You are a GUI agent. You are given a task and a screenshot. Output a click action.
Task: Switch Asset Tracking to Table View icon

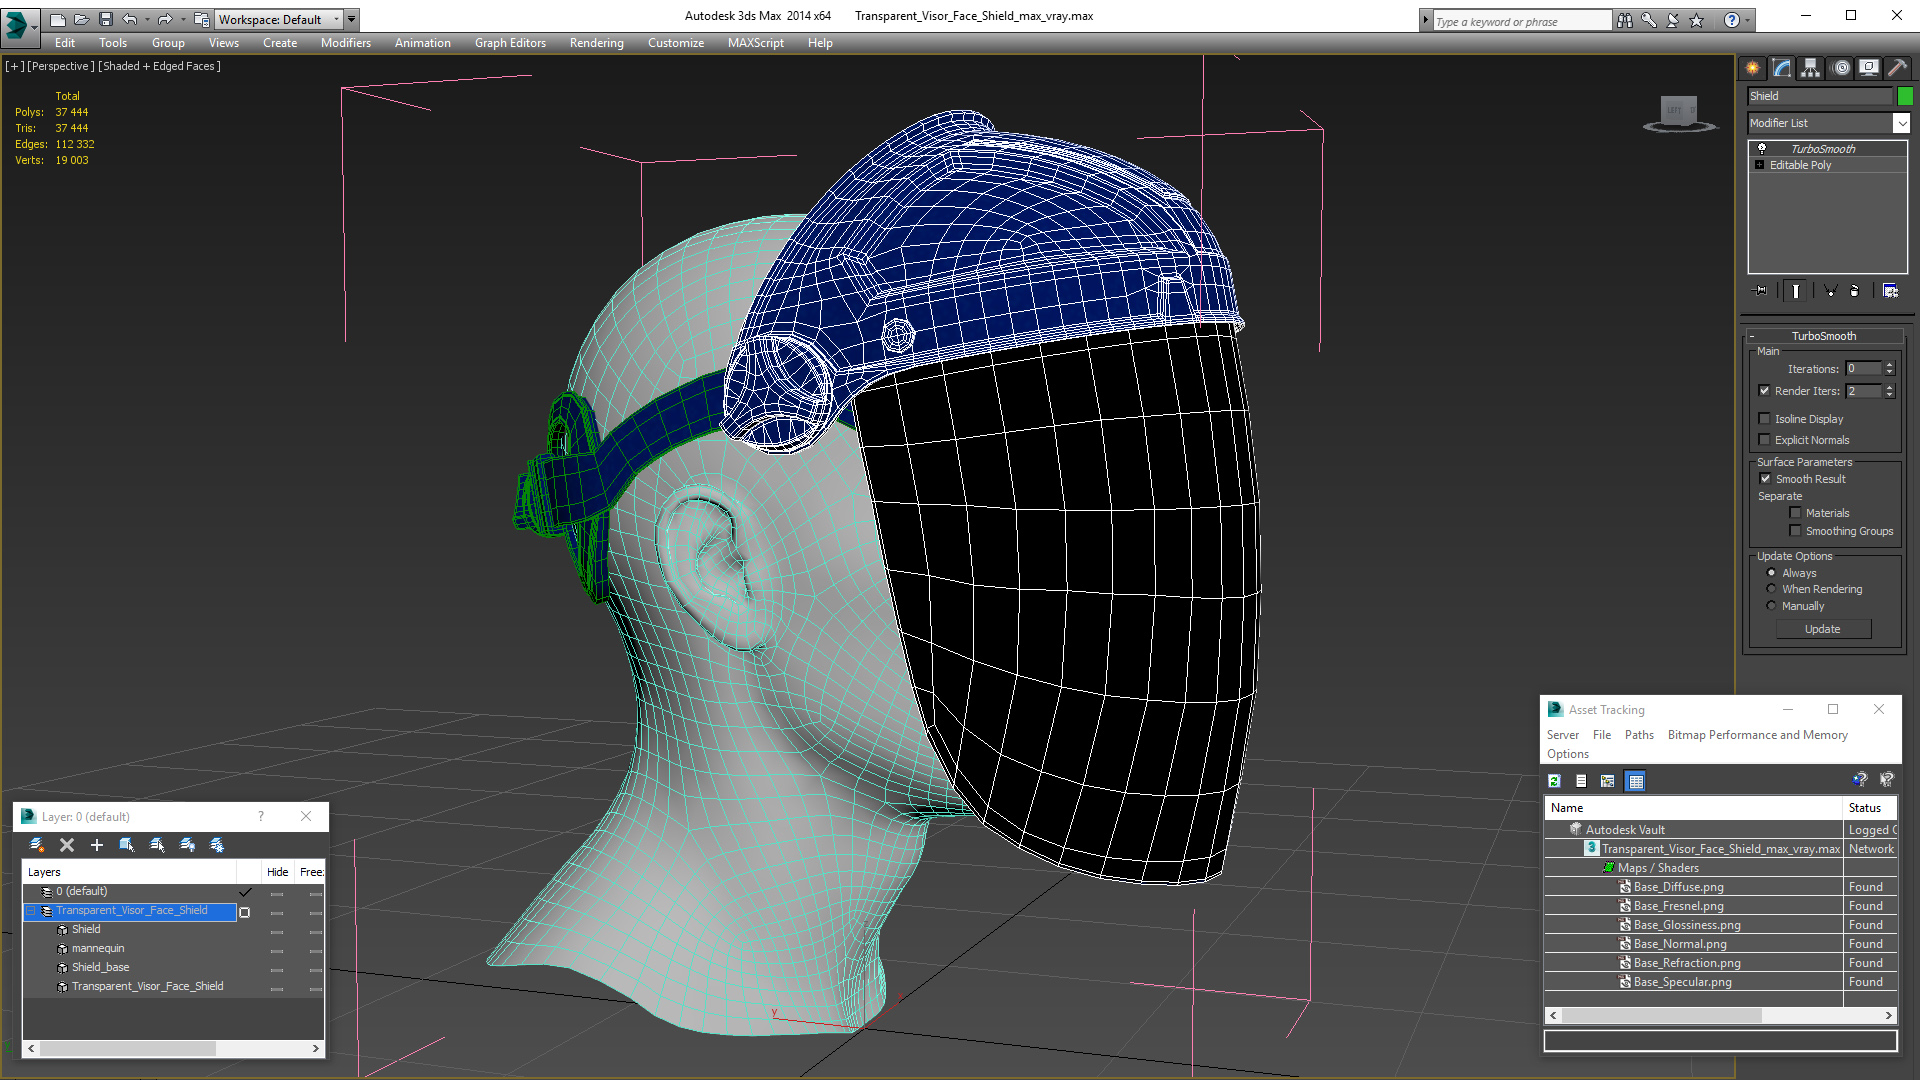[x=1636, y=781]
